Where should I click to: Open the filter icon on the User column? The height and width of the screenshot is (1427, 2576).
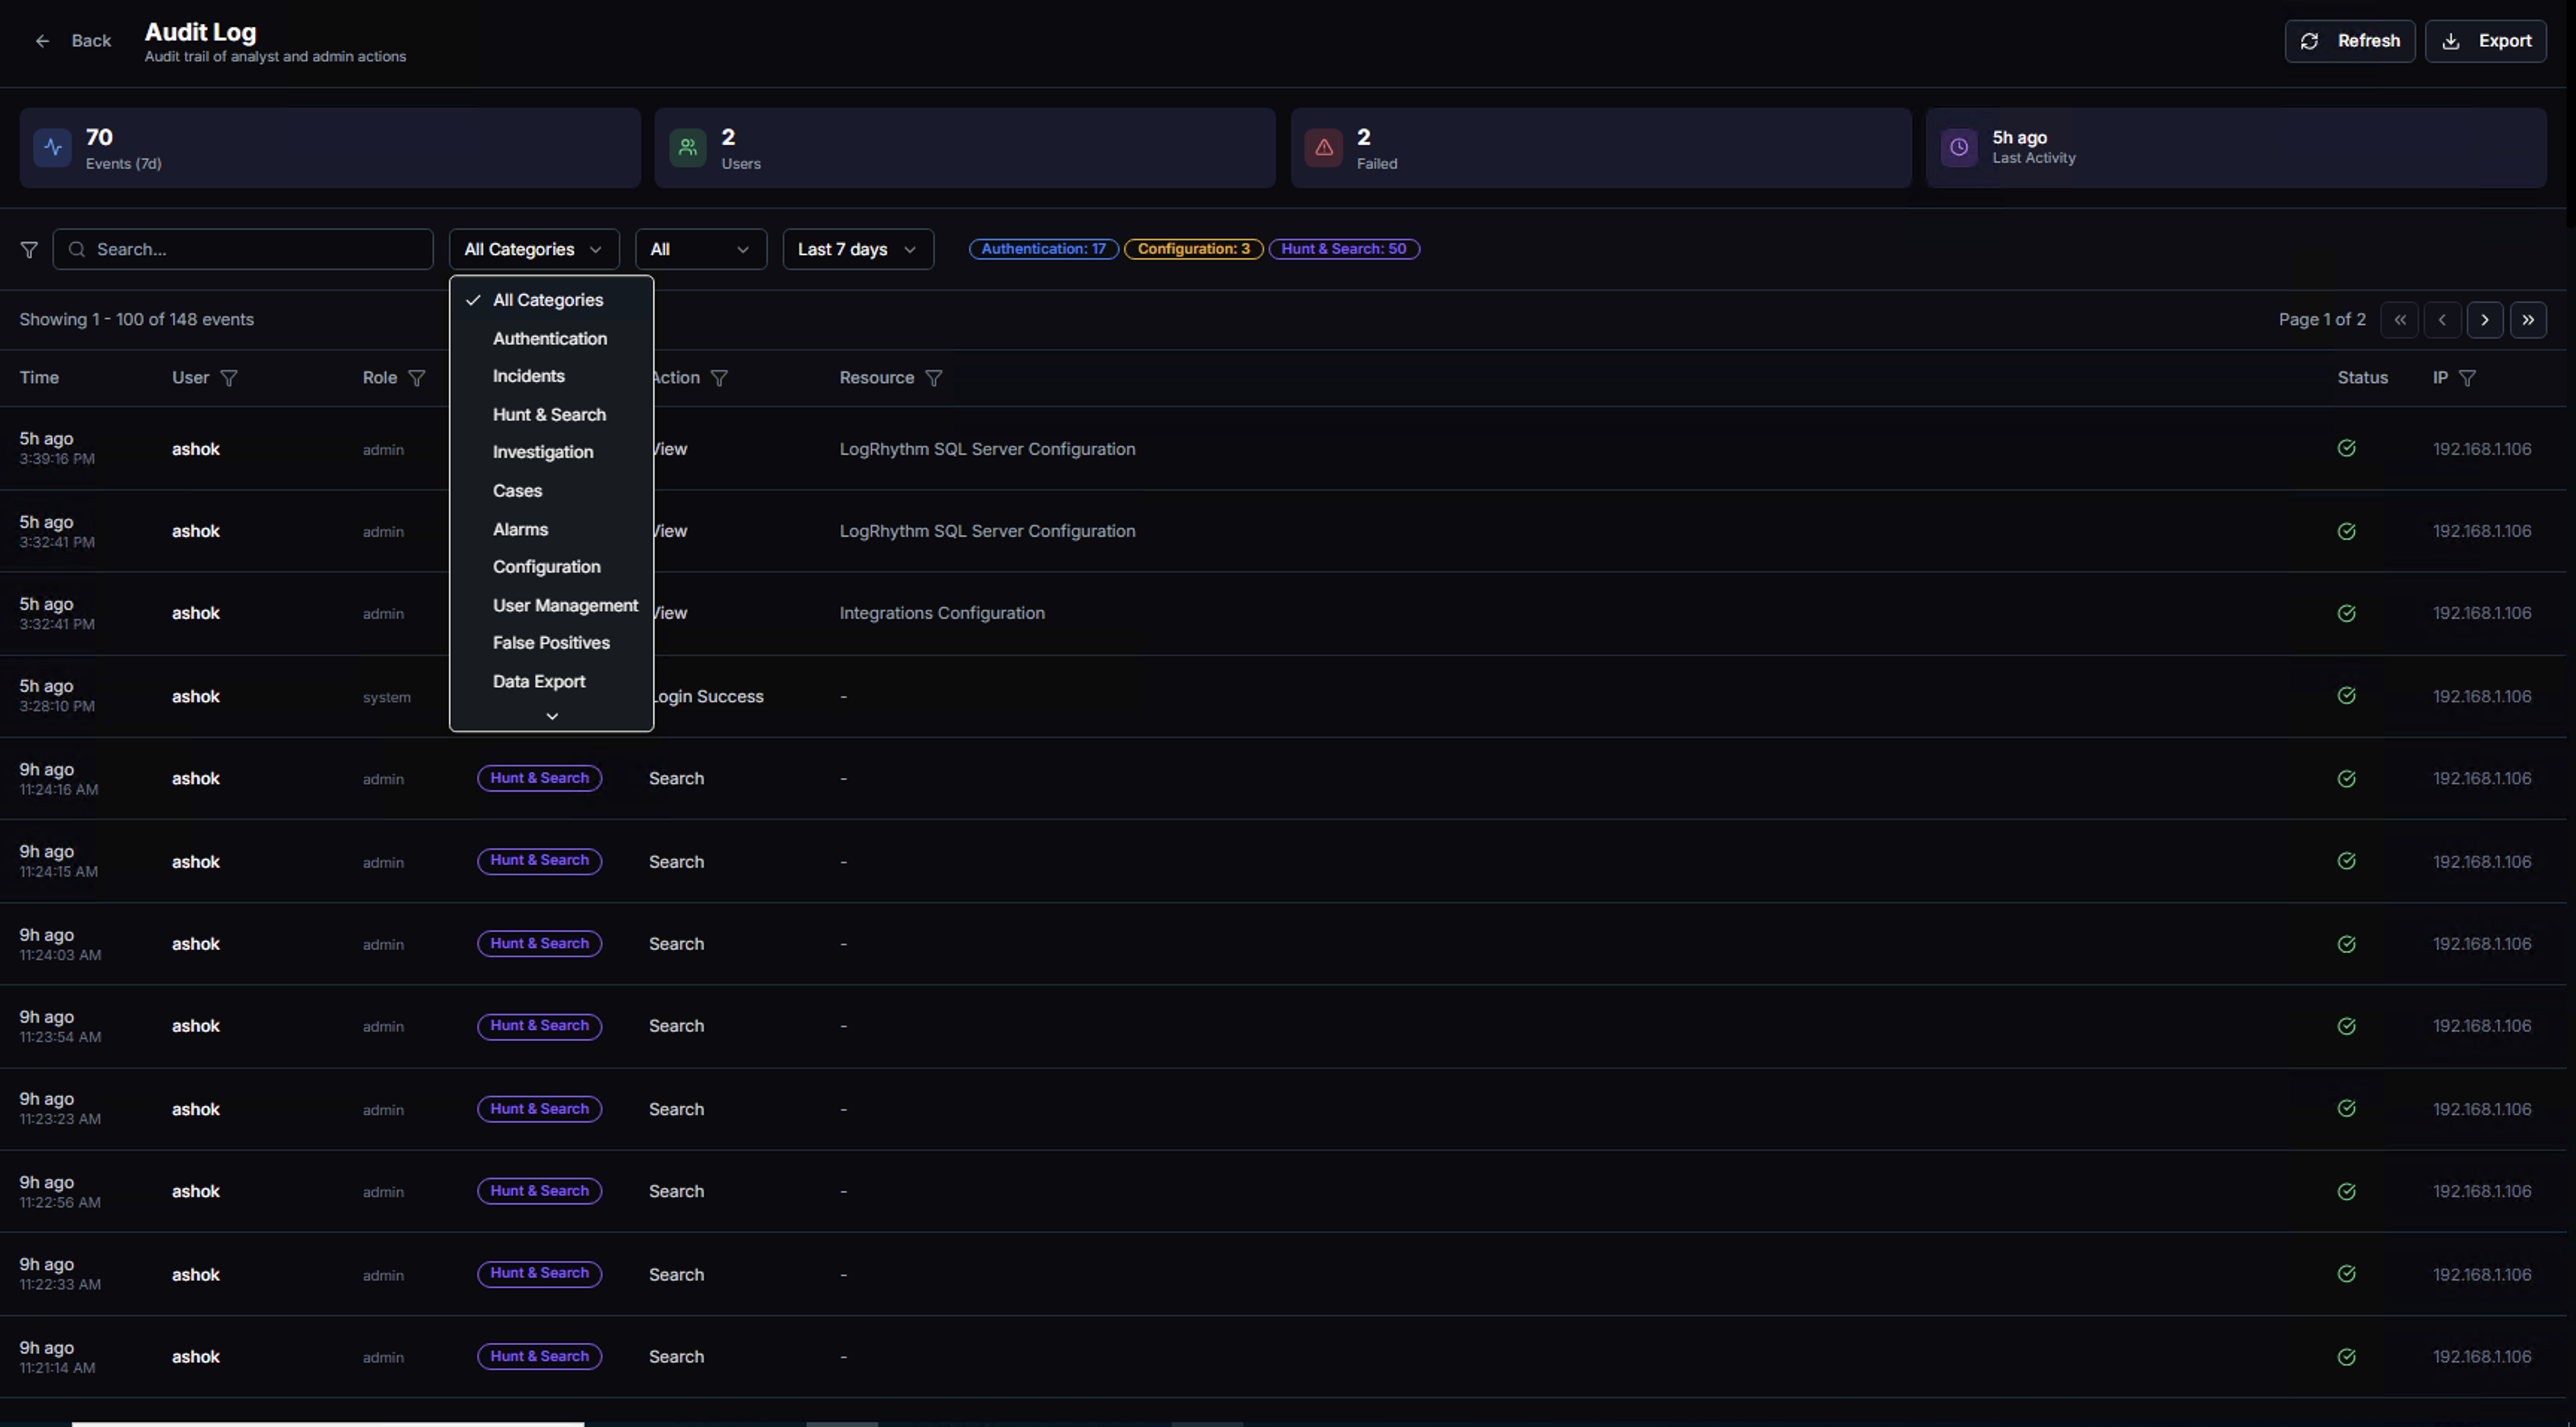point(229,378)
